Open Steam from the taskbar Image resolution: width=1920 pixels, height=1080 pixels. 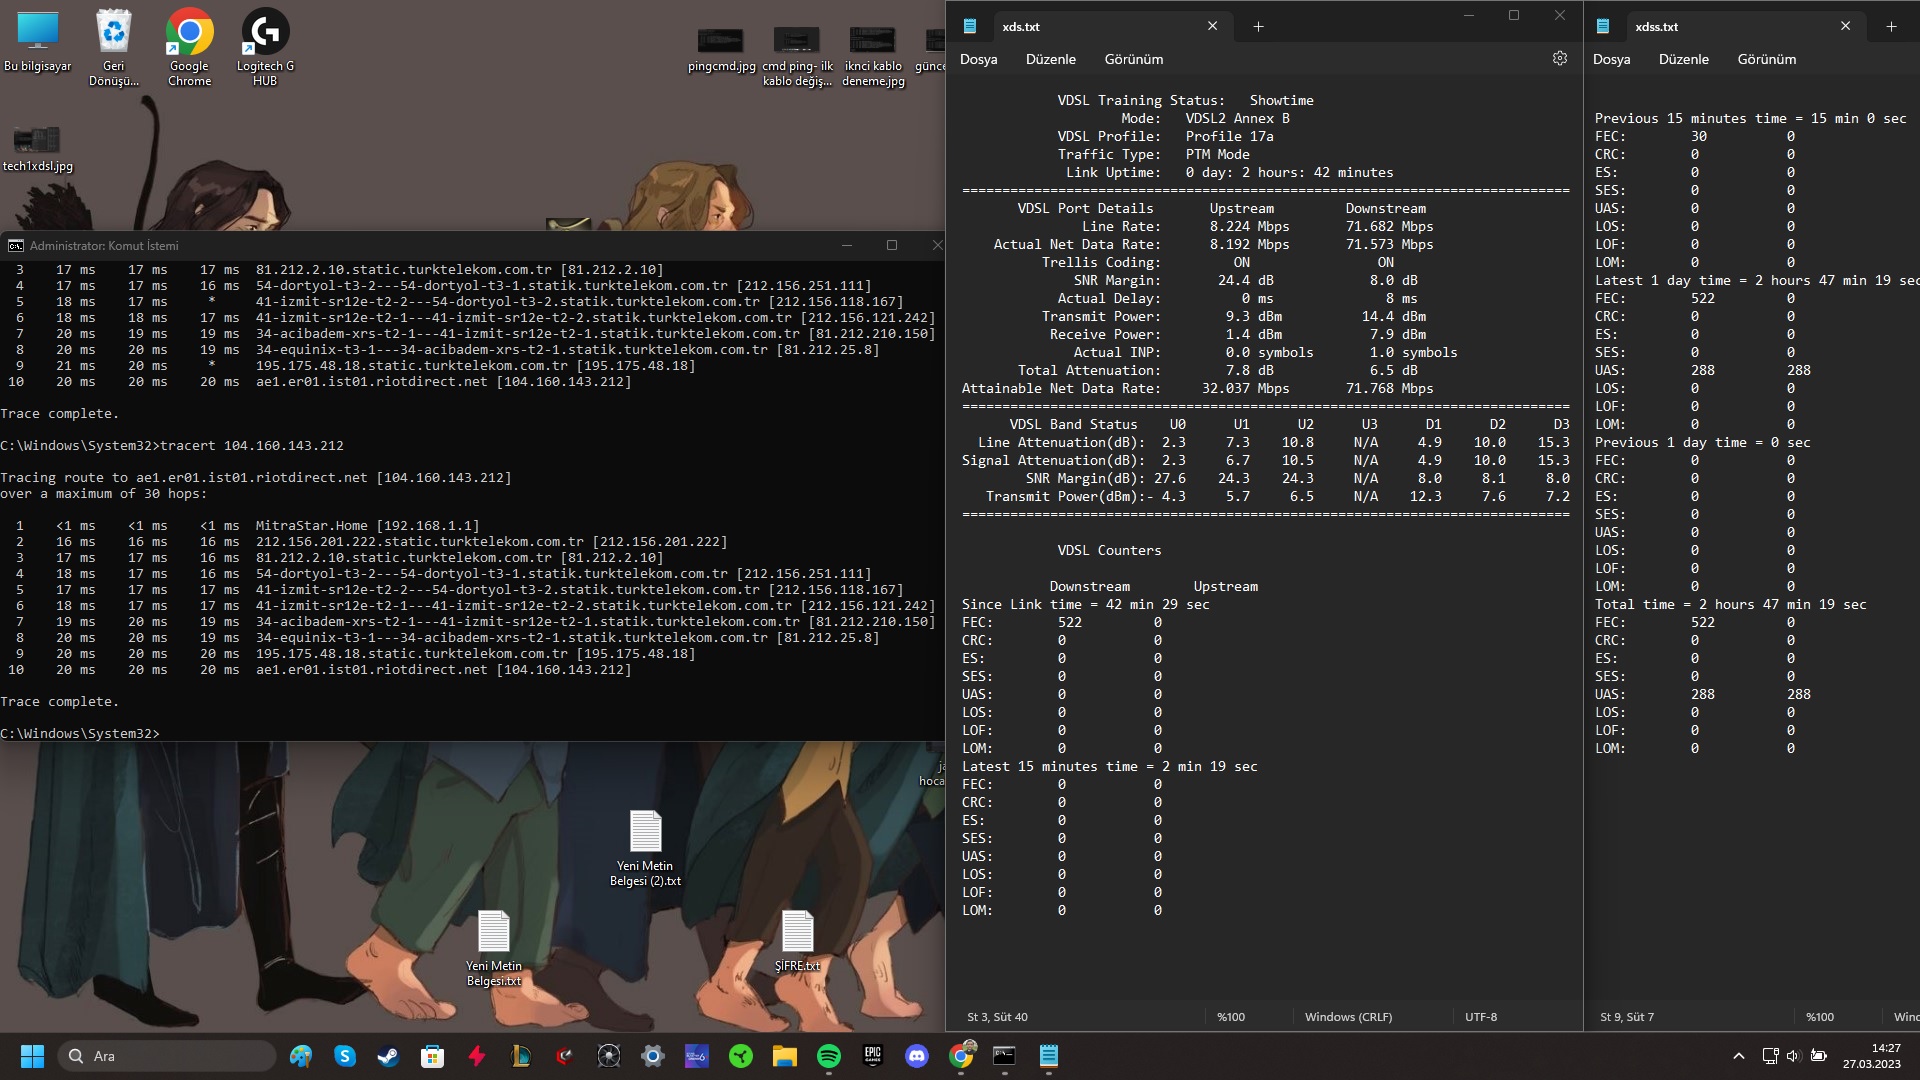388,1056
